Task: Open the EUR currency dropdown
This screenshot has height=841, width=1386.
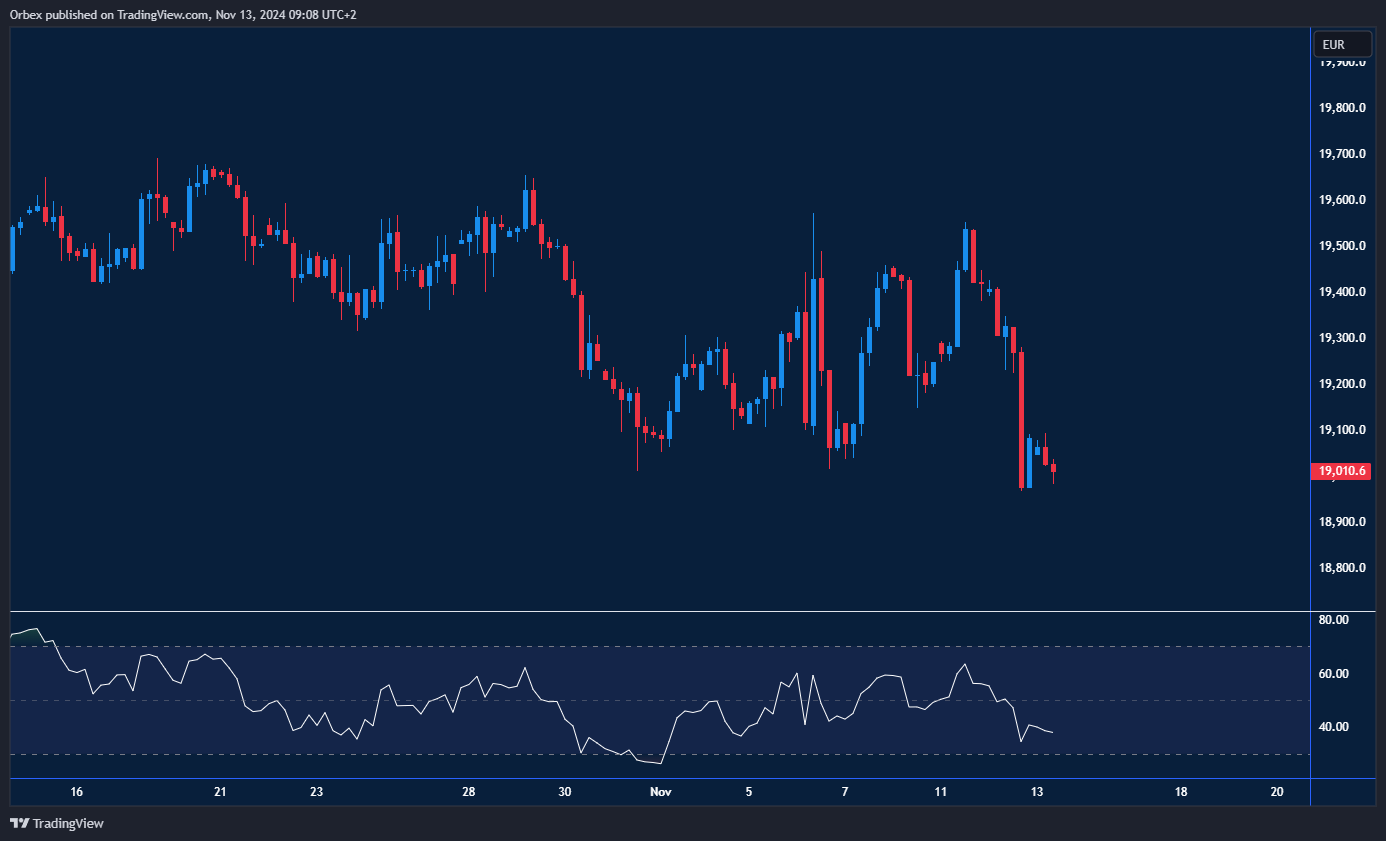Action: click(1342, 45)
